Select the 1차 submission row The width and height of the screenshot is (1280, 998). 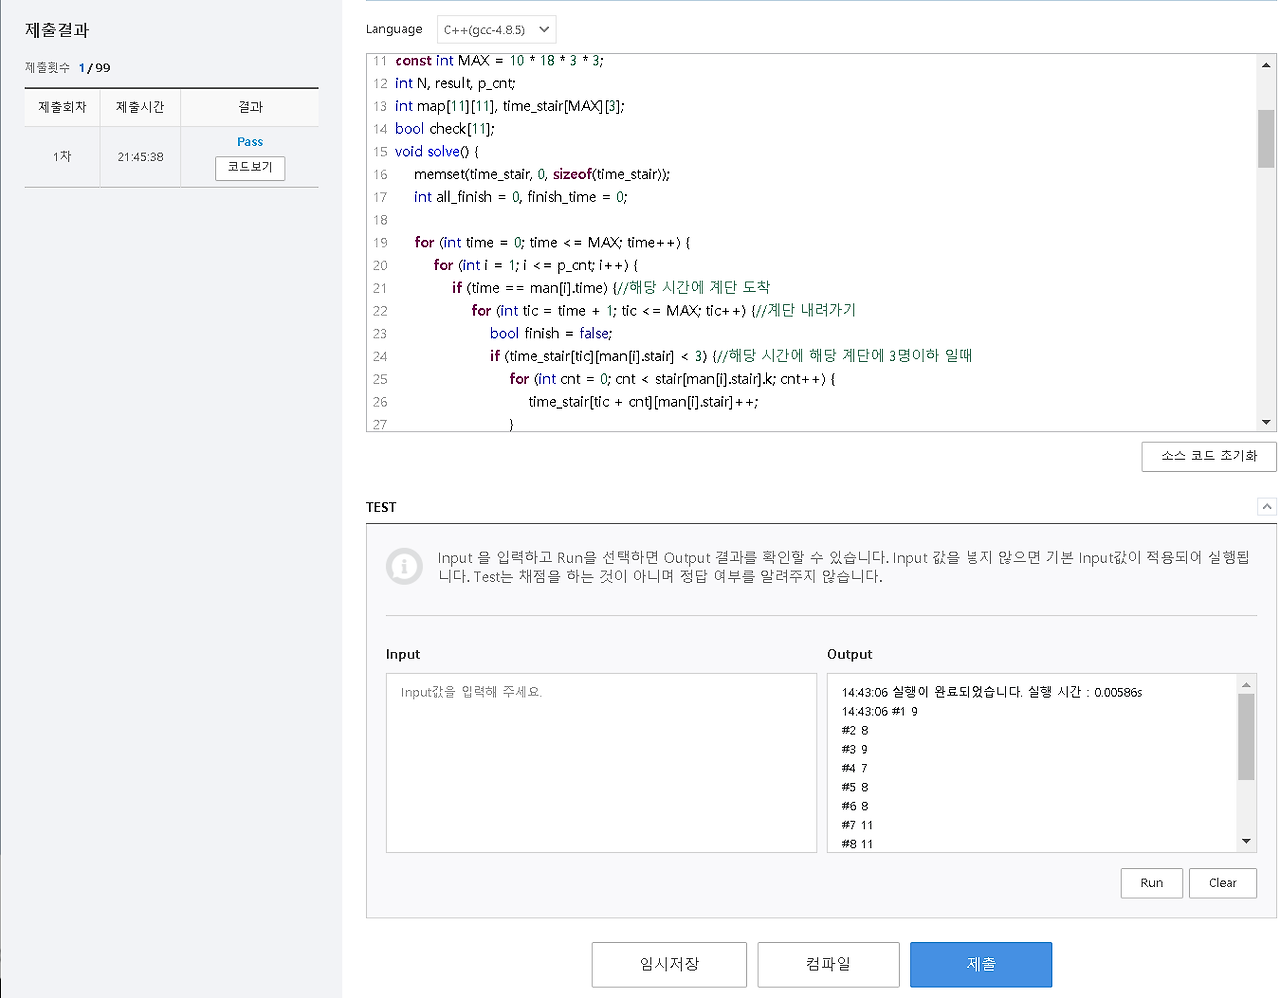62,156
